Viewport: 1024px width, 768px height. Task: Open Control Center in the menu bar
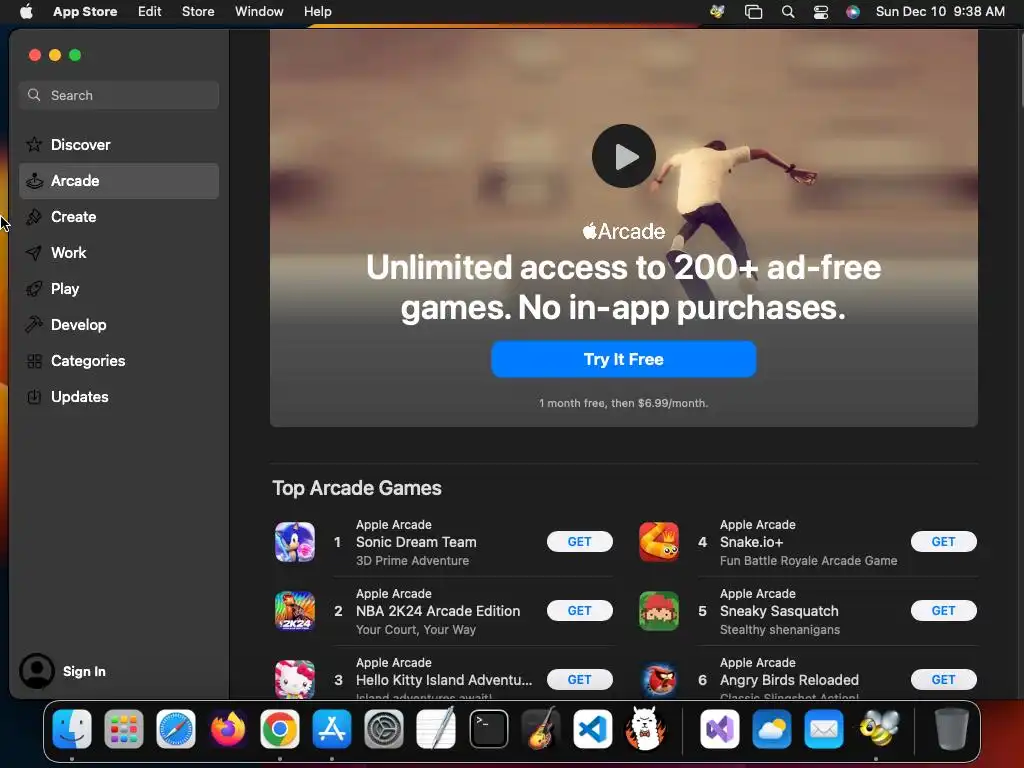(820, 12)
